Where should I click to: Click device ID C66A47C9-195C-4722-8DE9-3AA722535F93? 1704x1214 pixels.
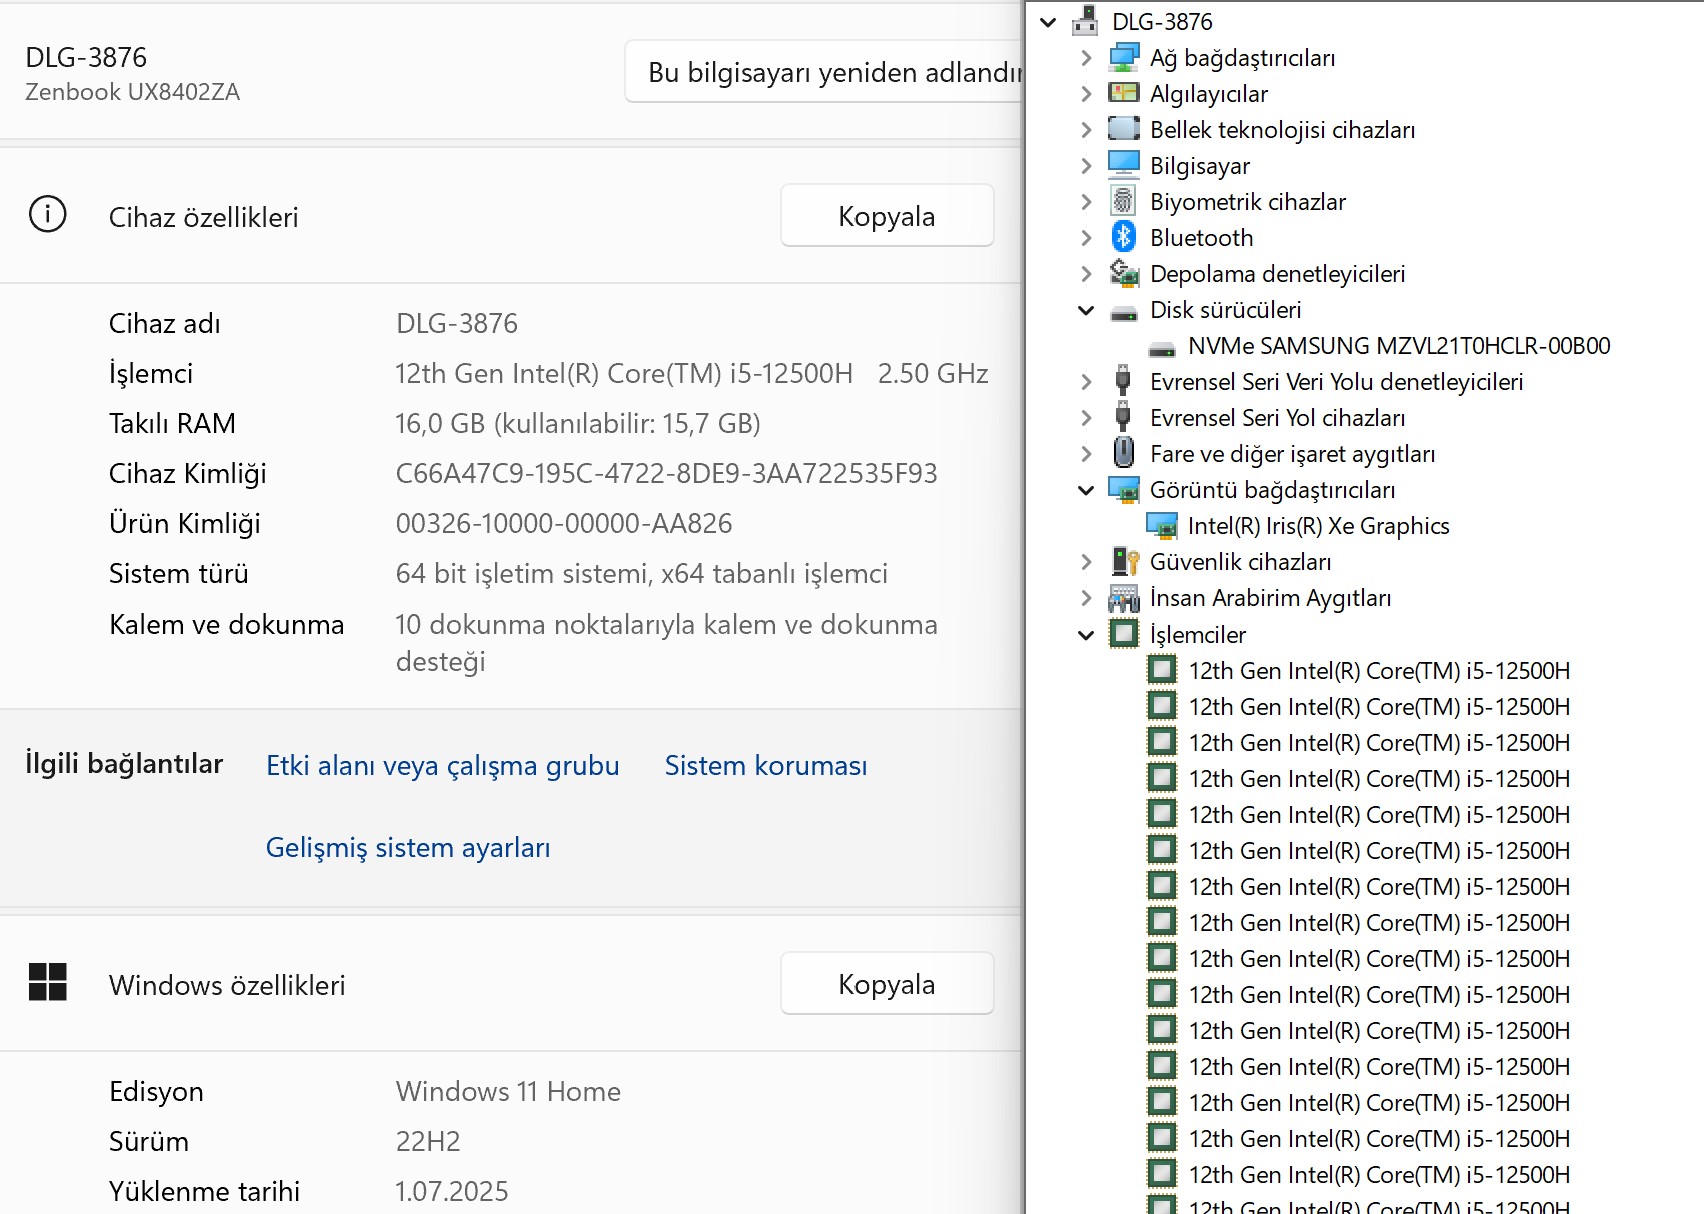[x=667, y=474]
